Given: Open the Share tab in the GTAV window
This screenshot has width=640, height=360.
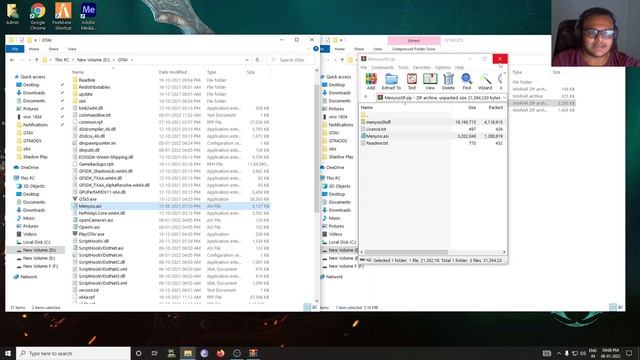Looking at the screenshot, I should [53, 49].
